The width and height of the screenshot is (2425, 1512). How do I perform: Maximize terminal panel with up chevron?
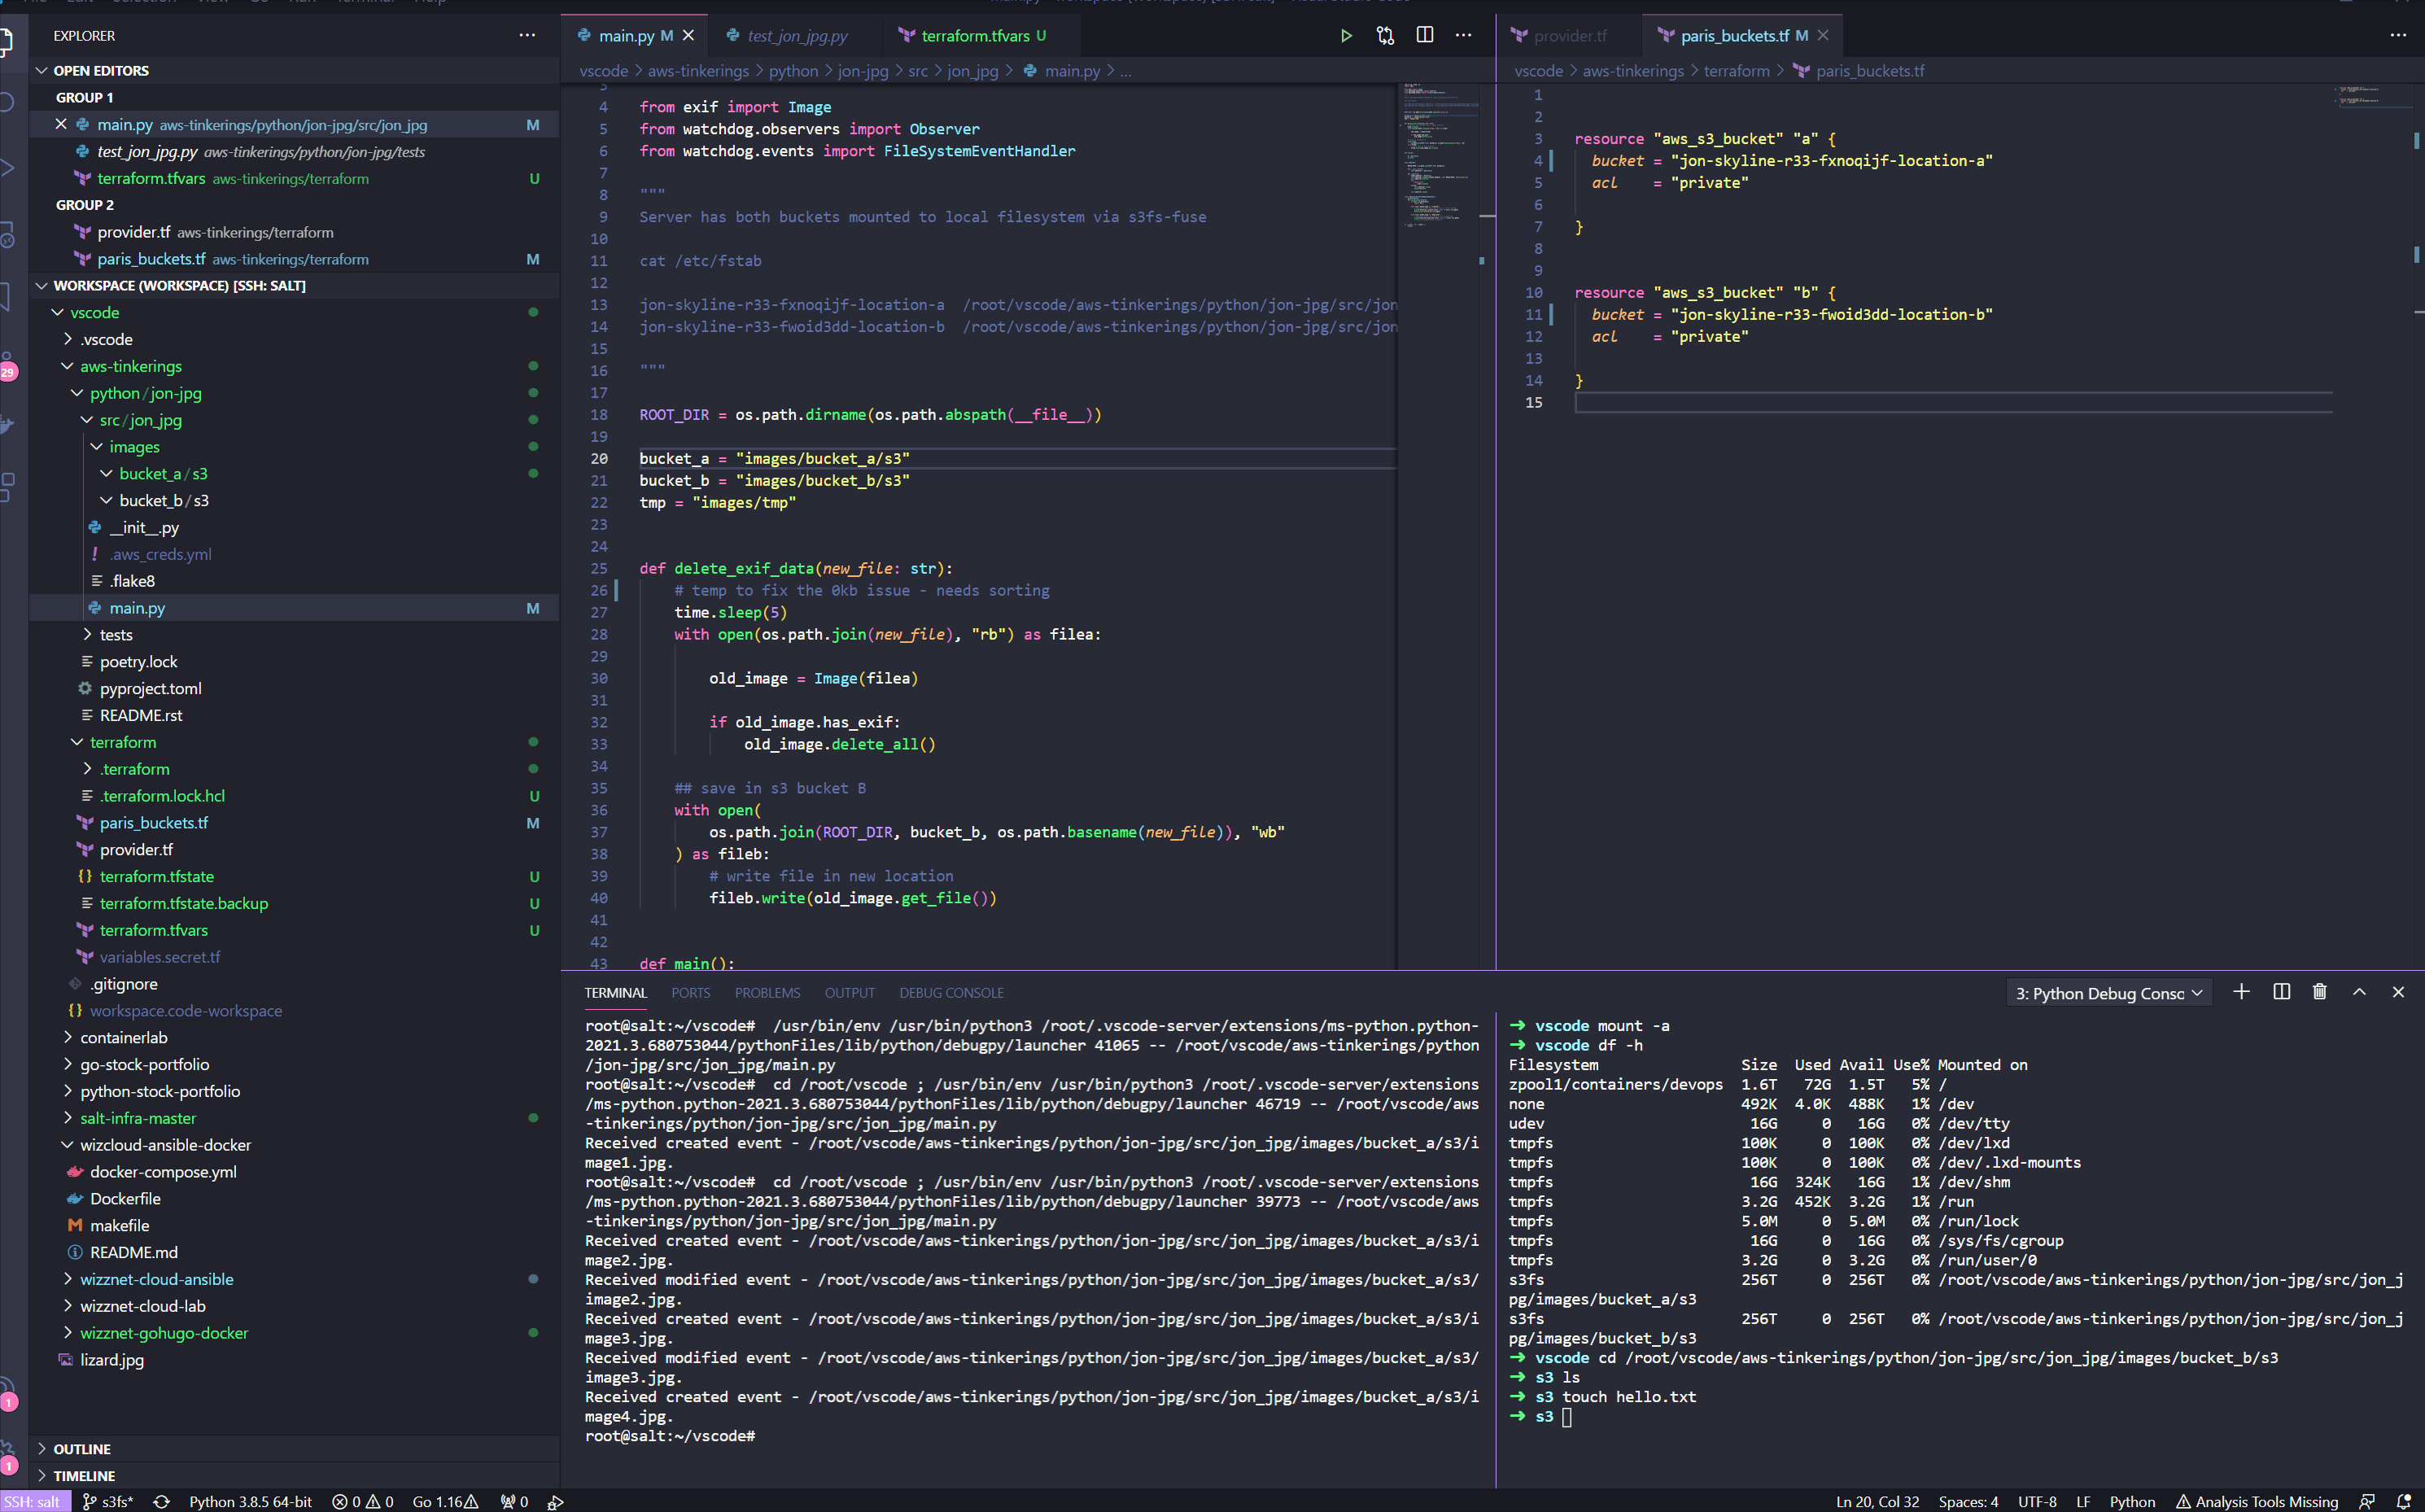2359,992
